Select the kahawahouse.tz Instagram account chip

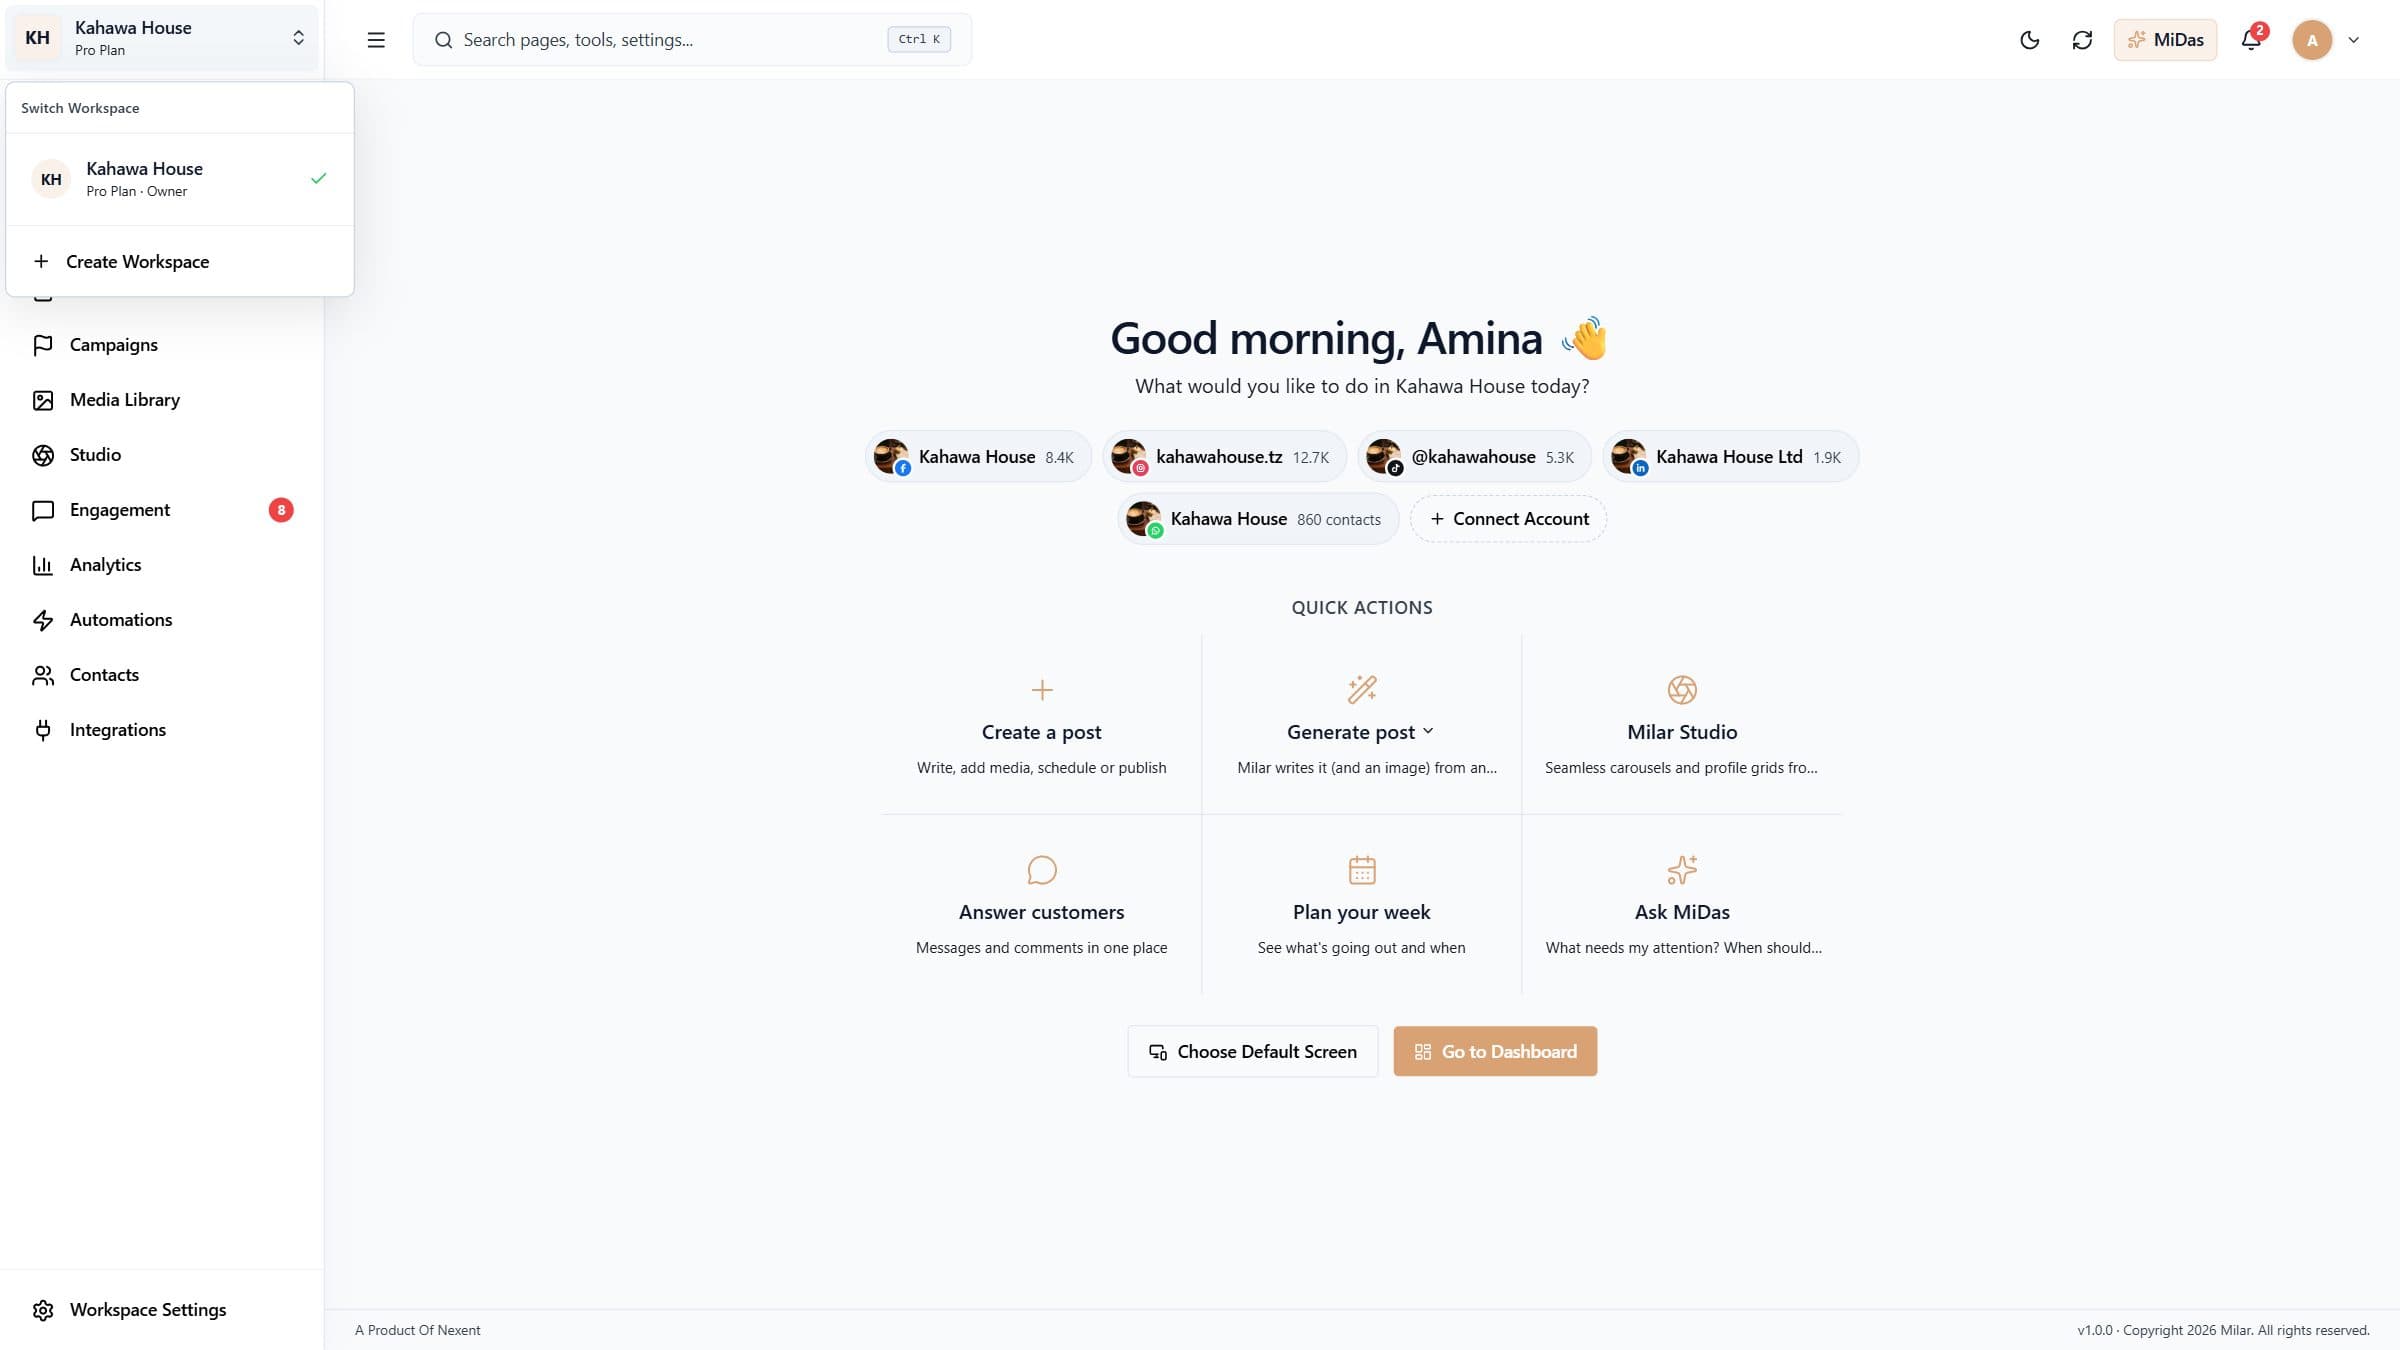pyautogui.click(x=1224, y=457)
